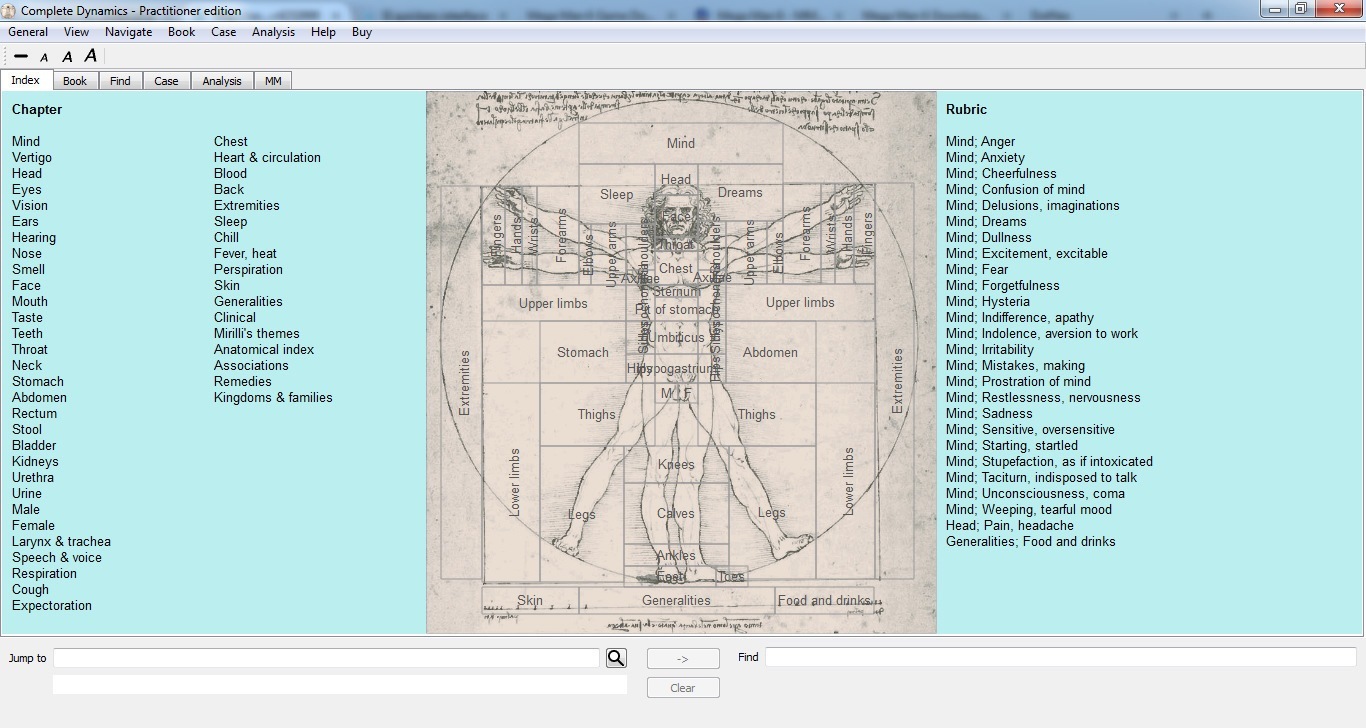
Task: Focus the Jump to input field
Action: [326, 658]
